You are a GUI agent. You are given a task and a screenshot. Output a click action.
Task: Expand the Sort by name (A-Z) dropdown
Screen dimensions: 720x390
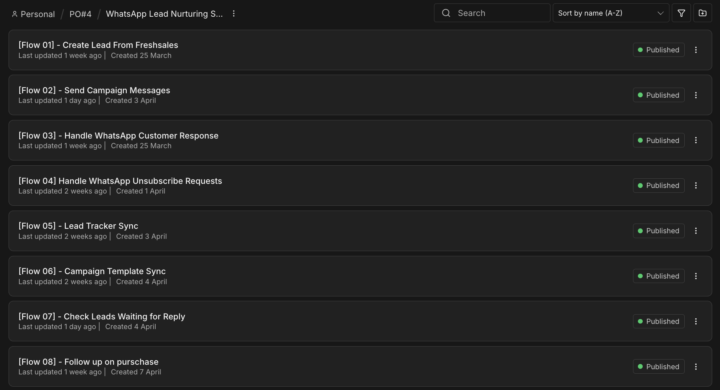pyautogui.click(x=611, y=13)
